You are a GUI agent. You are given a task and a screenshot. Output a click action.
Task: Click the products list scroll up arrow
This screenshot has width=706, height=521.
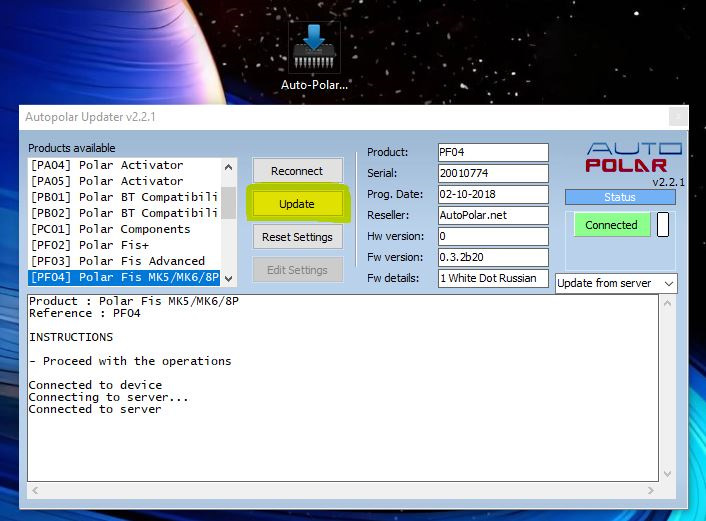tap(229, 167)
